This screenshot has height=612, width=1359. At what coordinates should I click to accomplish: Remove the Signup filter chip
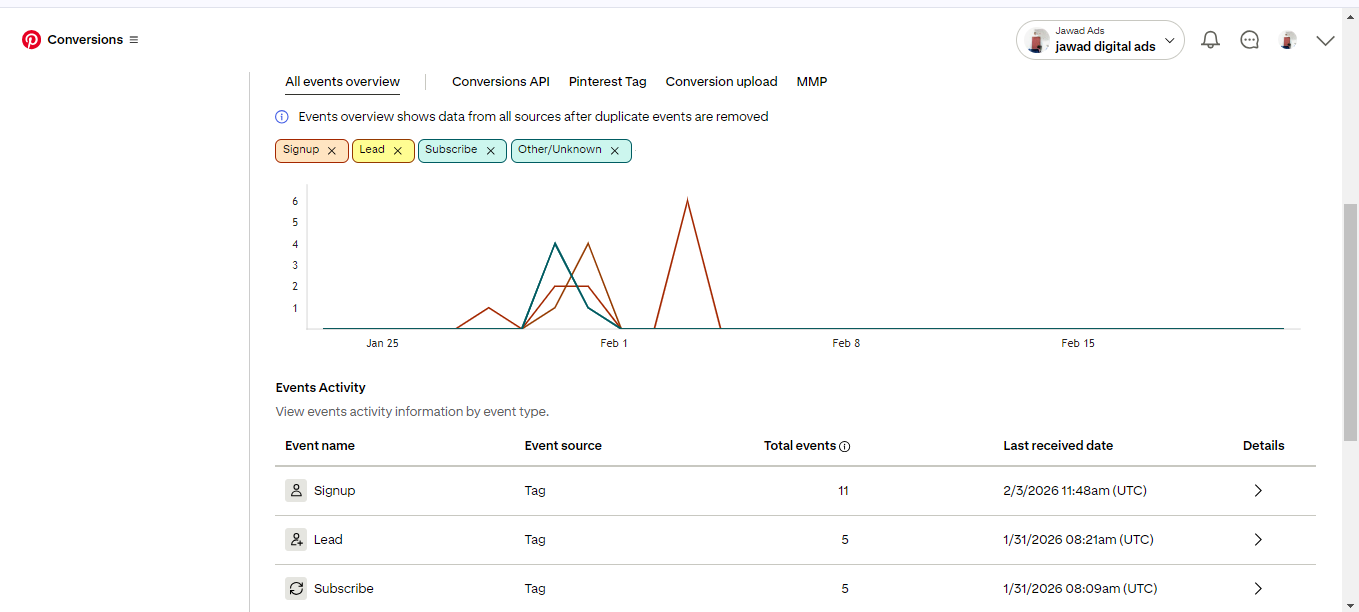[332, 151]
